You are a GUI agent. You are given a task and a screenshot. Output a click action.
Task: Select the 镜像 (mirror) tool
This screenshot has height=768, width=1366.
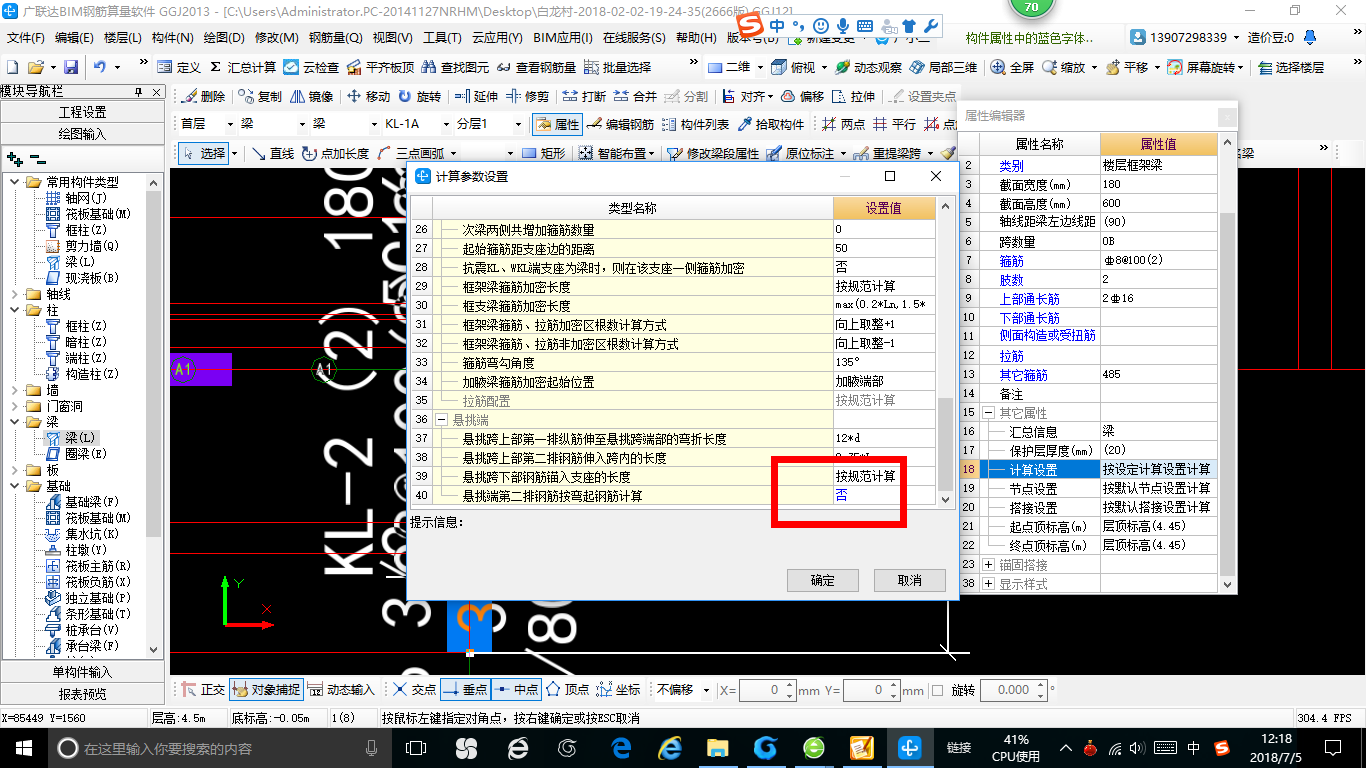tap(311, 97)
